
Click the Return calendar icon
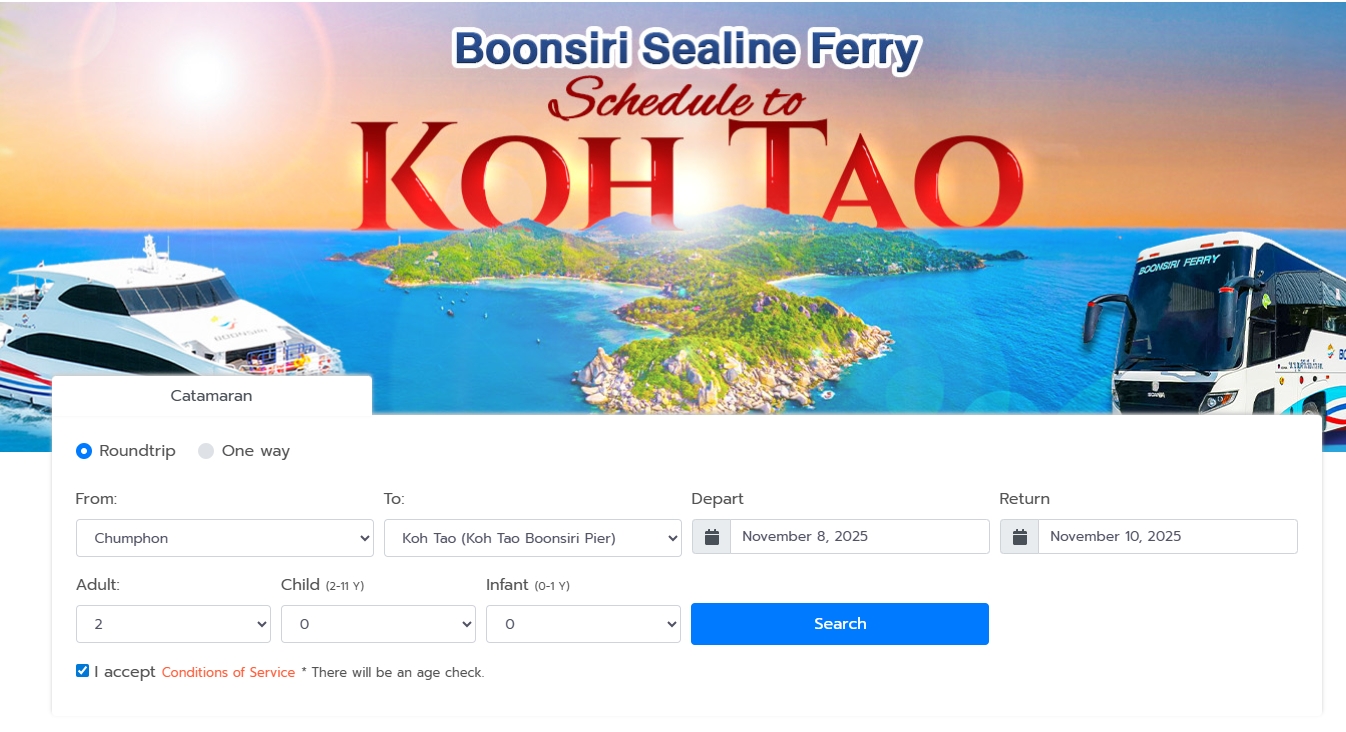pyautogui.click(x=1019, y=537)
